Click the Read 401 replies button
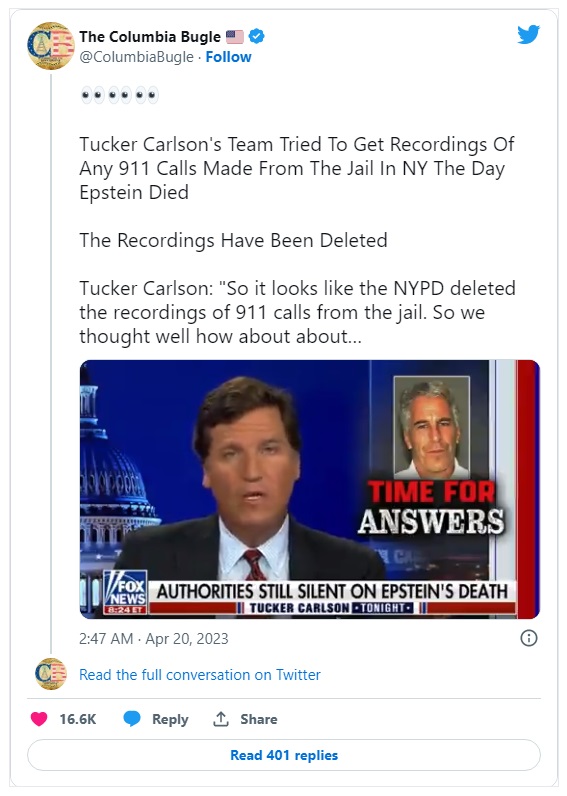 click(284, 755)
